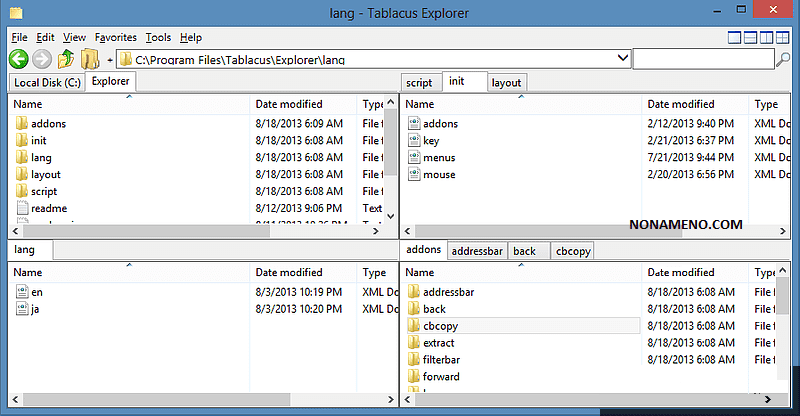
Task: Select the side-by-side two pane layout
Action: (767, 38)
